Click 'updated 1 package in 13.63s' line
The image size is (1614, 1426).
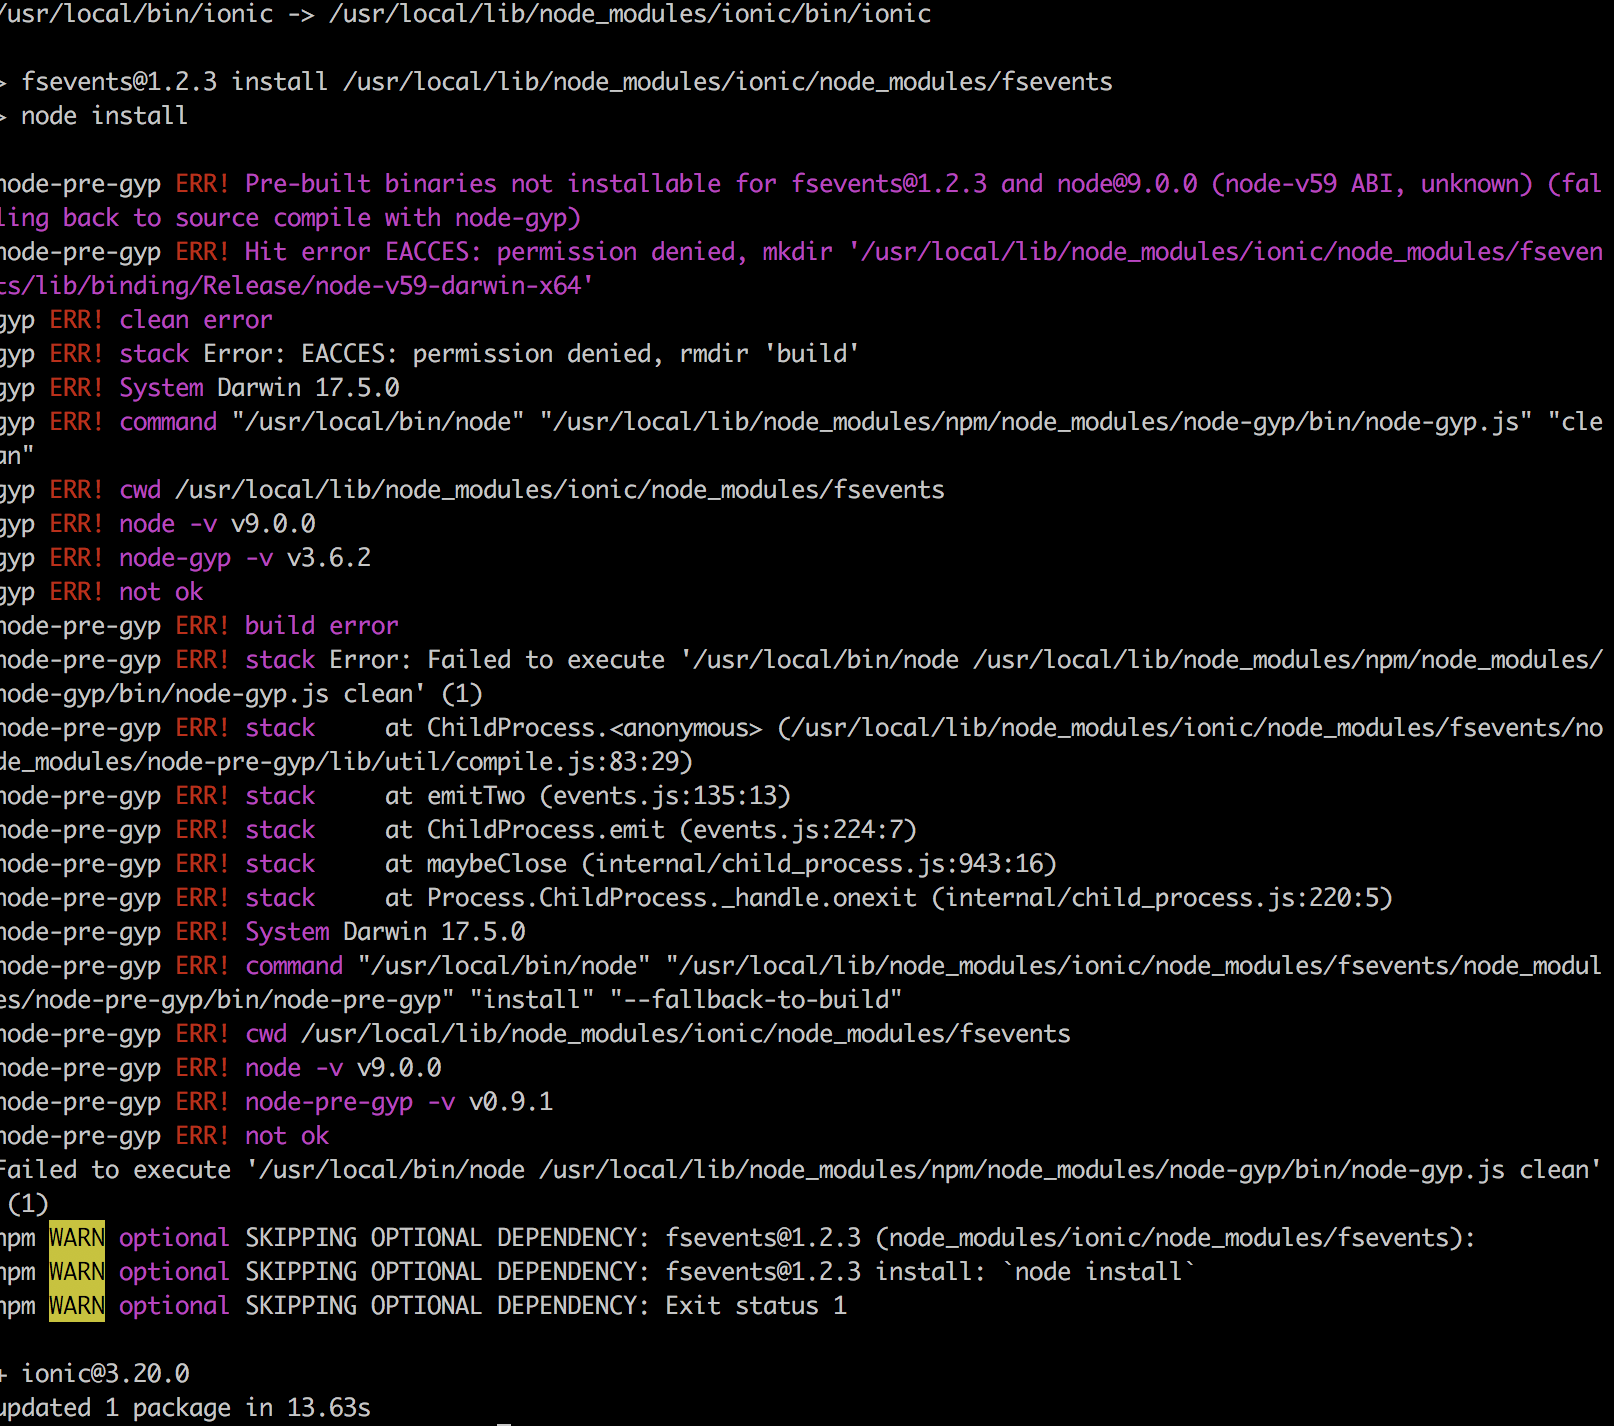185,1408
